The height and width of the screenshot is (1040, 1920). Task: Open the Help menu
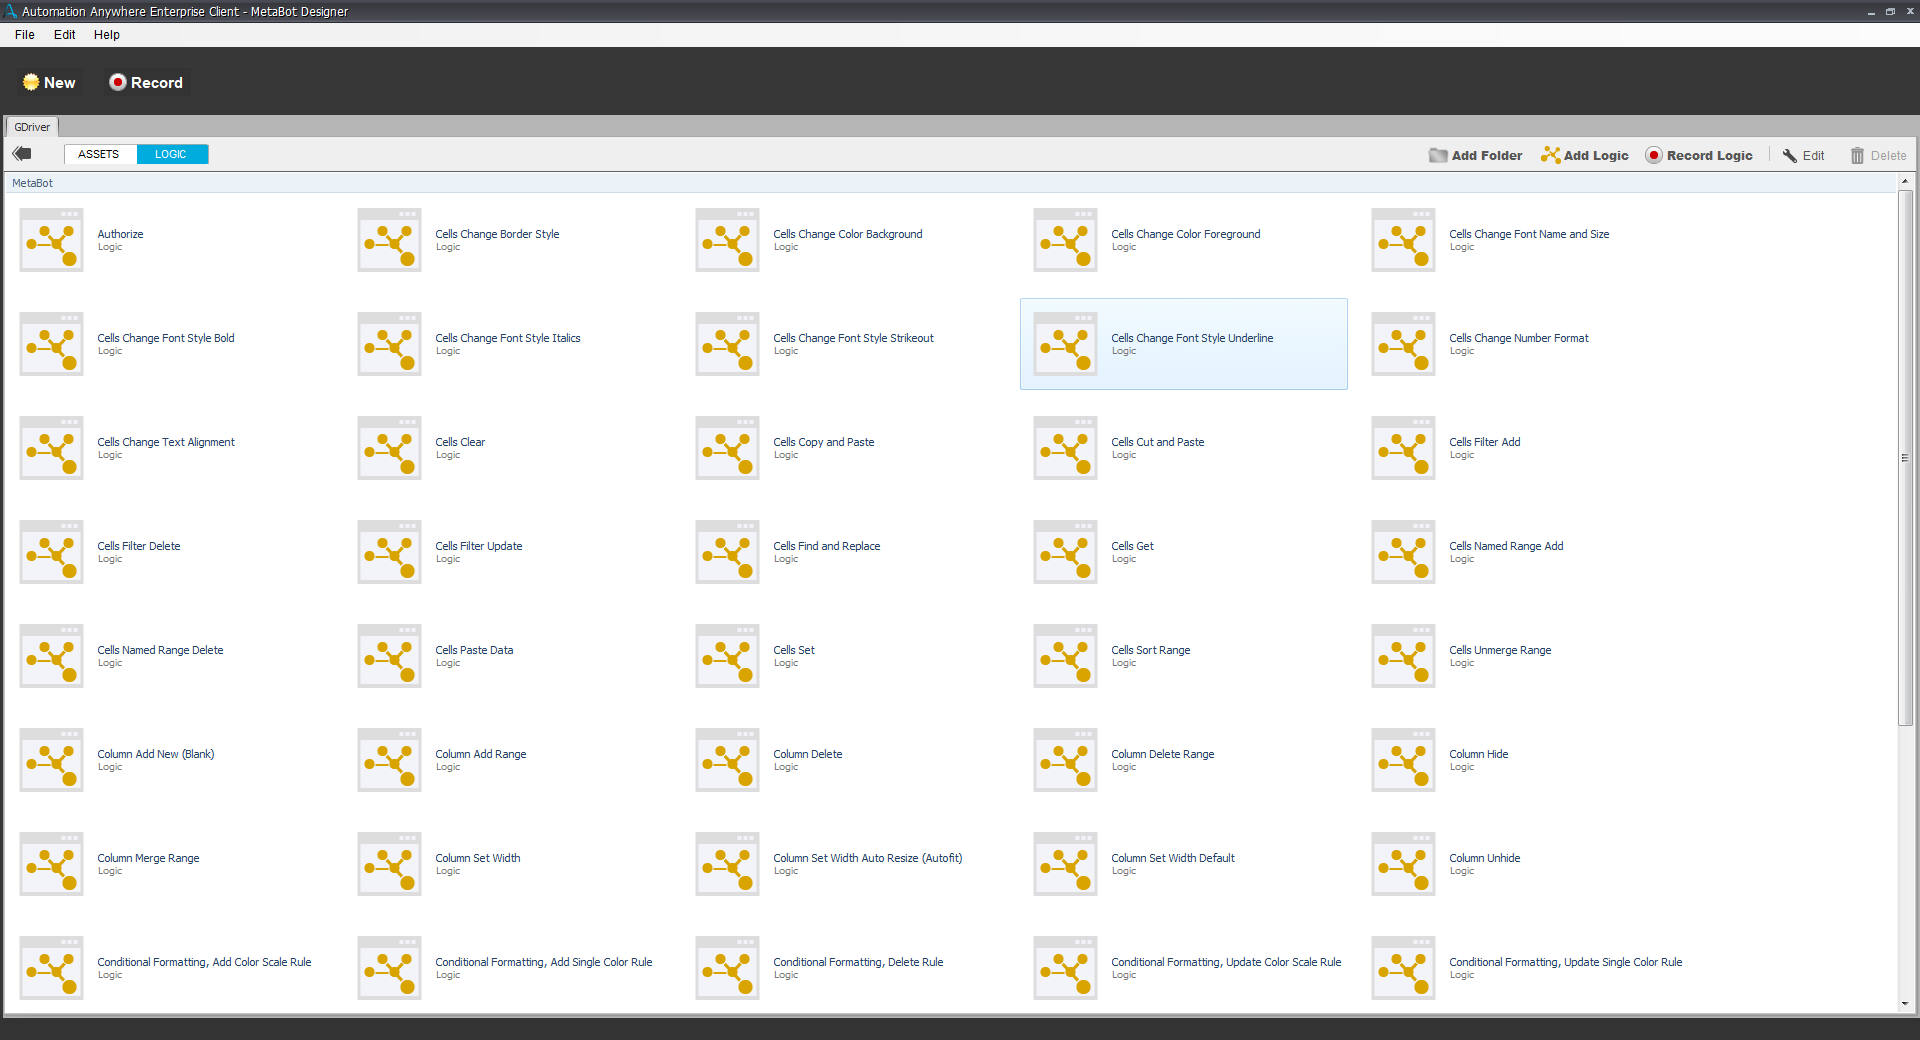click(x=107, y=35)
